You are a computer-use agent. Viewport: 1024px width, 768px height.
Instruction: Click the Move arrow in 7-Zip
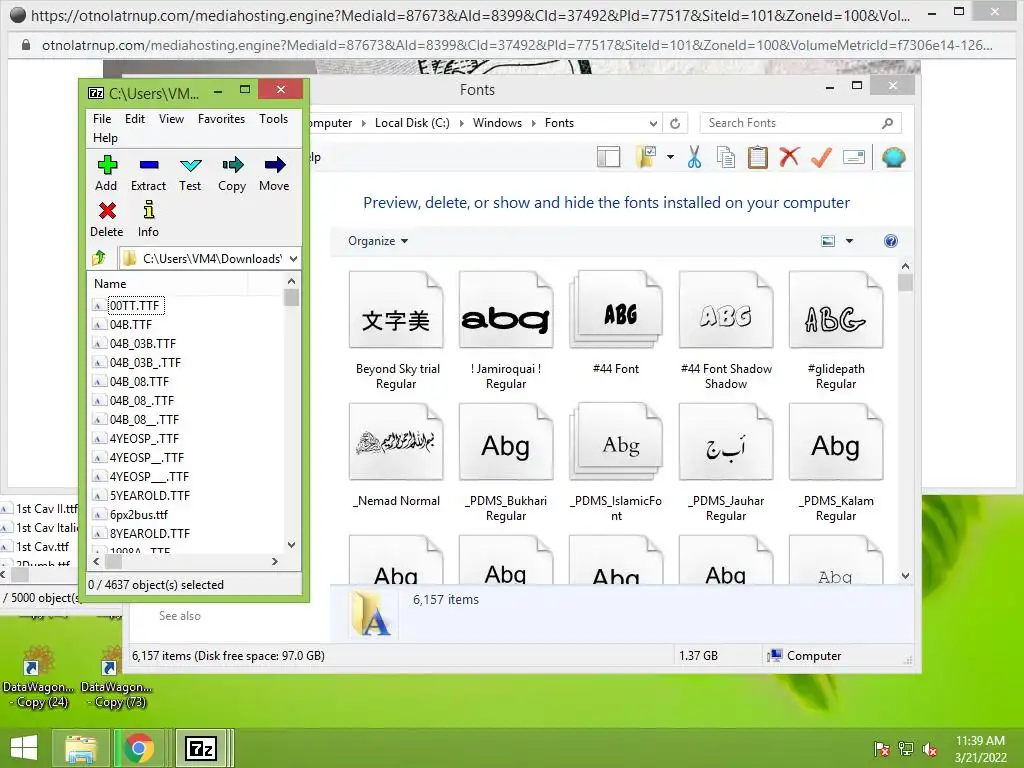point(274,174)
